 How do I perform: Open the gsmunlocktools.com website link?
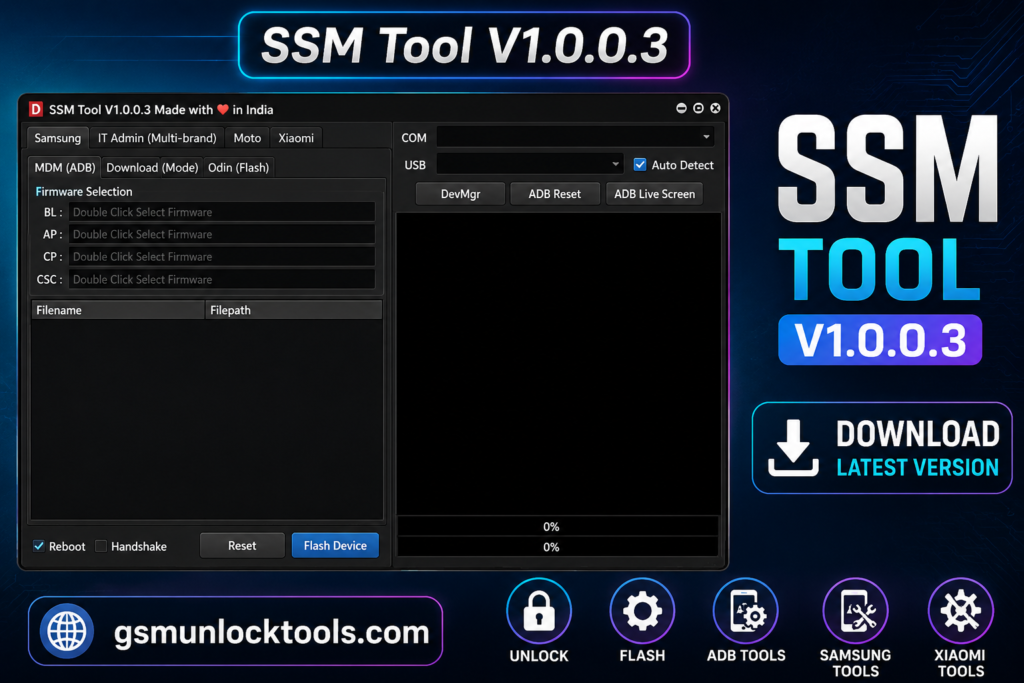[x=235, y=631]
